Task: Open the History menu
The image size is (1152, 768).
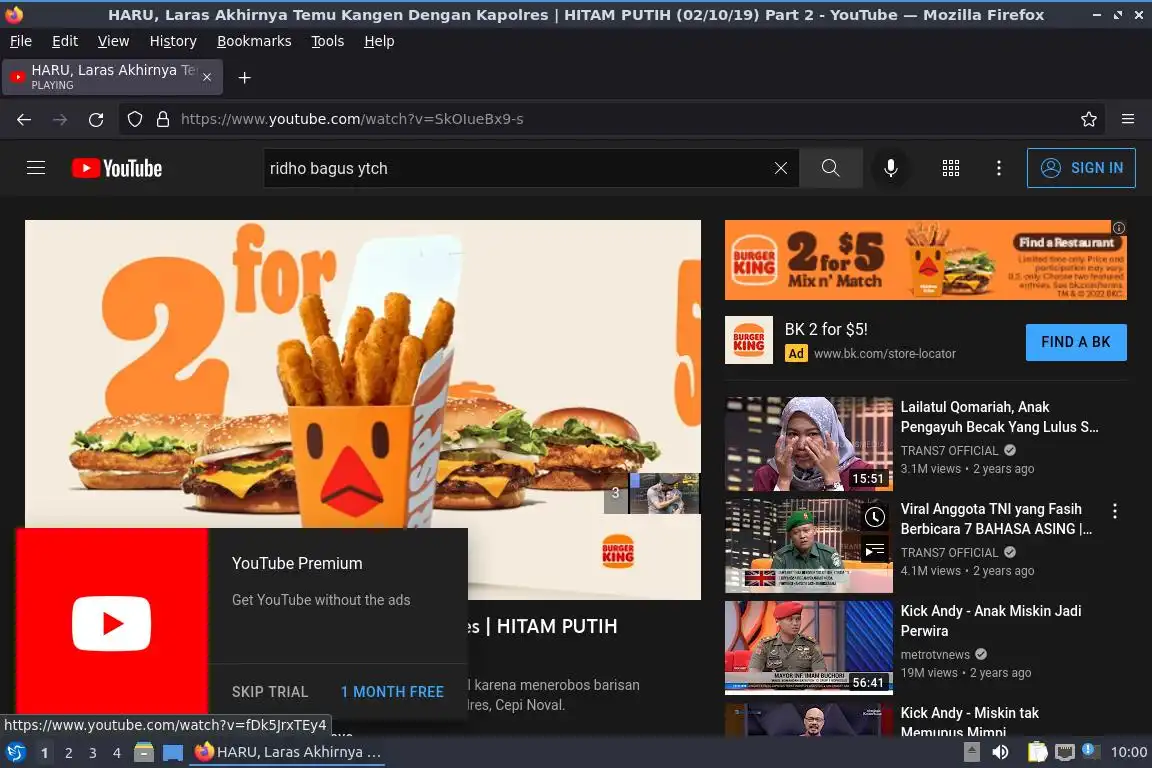Action: pos(173,41)
